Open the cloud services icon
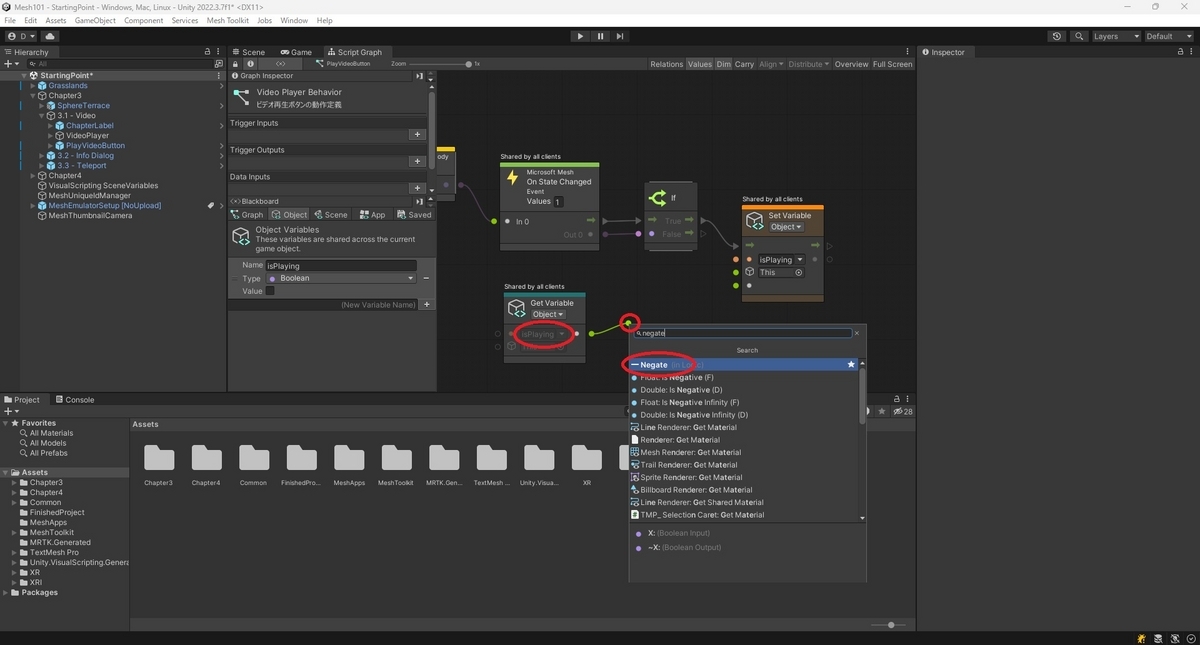 click(50, 36)
